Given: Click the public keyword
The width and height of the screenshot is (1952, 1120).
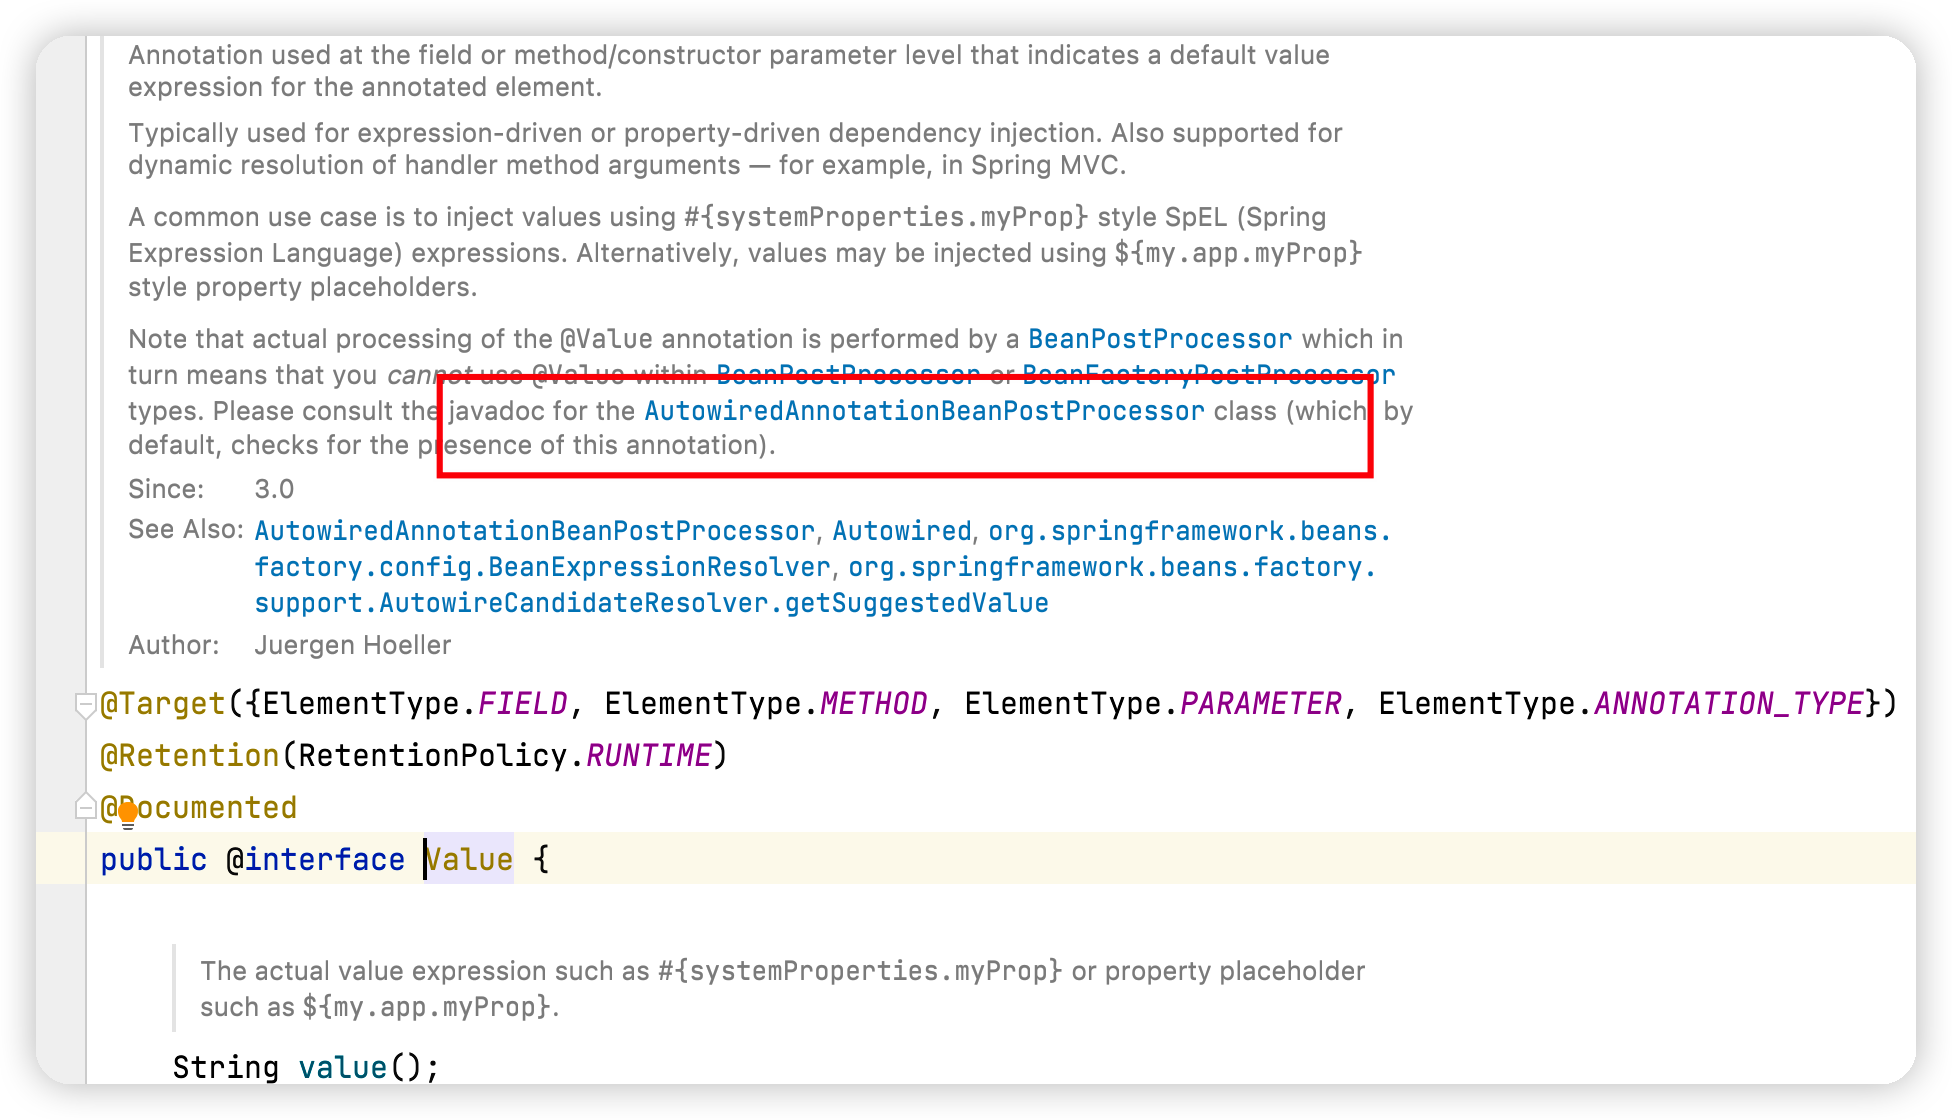Looking at the screenshot, I should [154, 860].
